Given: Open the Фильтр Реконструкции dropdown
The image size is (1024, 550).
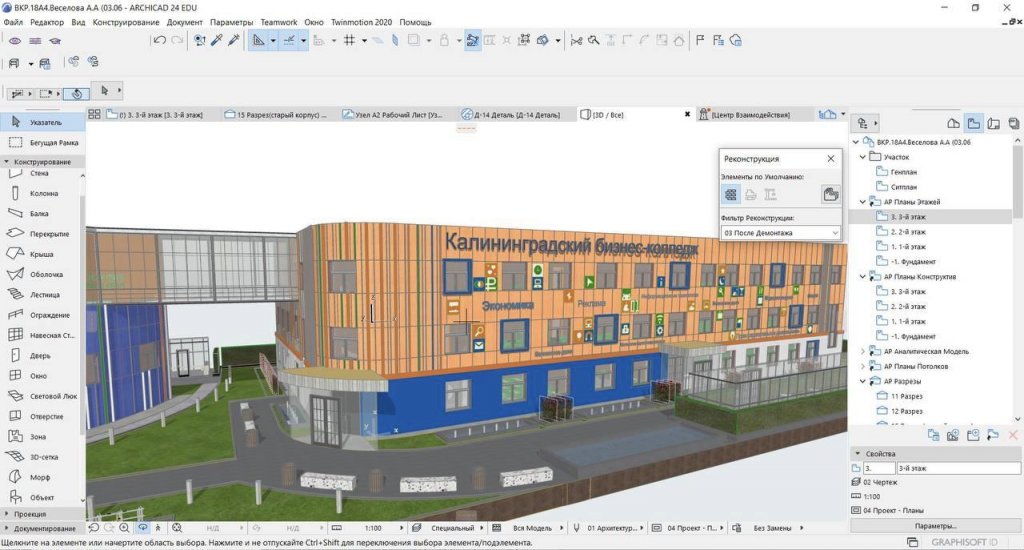Looking at the screenshot, I should tap(780, 233).
